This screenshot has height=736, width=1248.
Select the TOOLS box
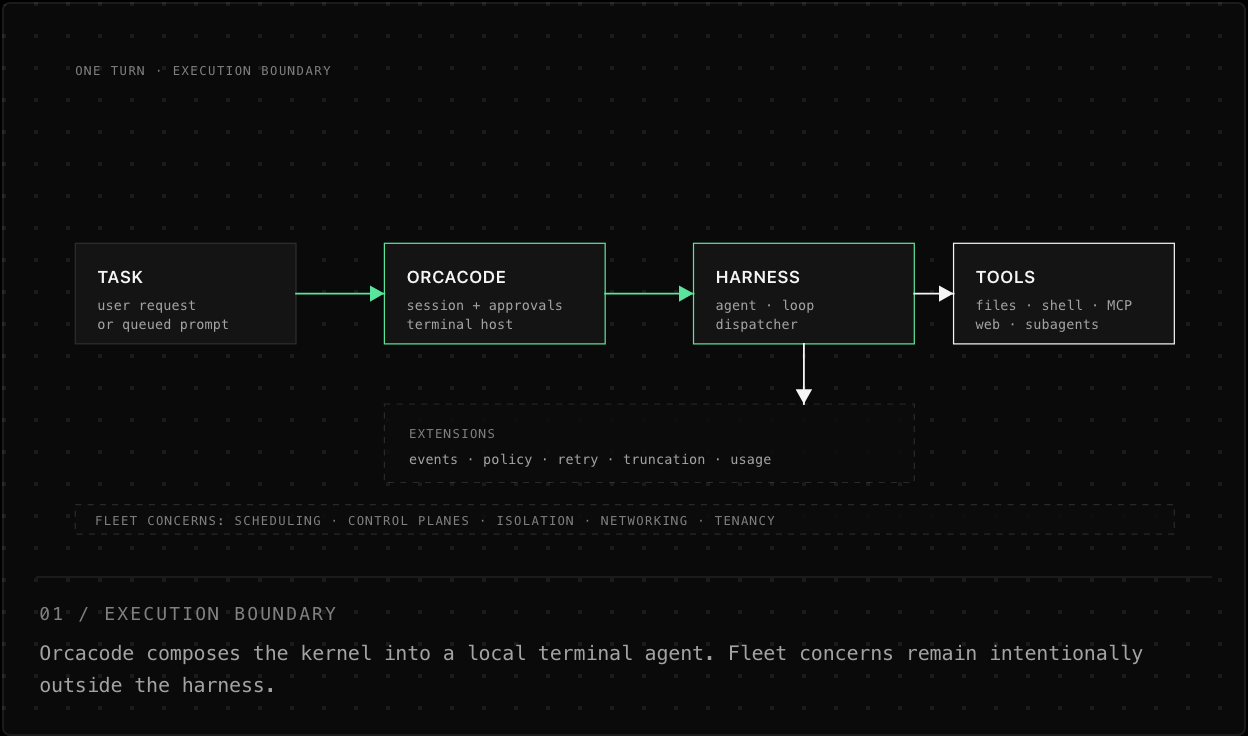(x=1063, y=293)
